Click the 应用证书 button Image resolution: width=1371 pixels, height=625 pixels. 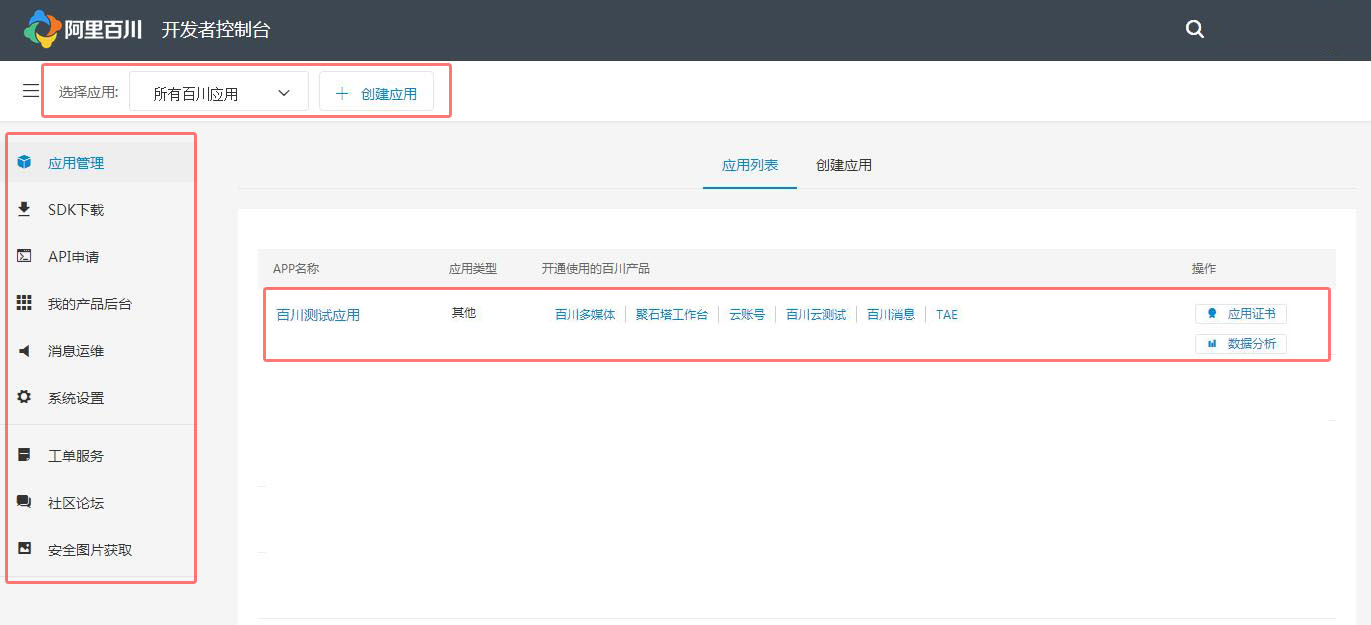(x=1241, y=314)
